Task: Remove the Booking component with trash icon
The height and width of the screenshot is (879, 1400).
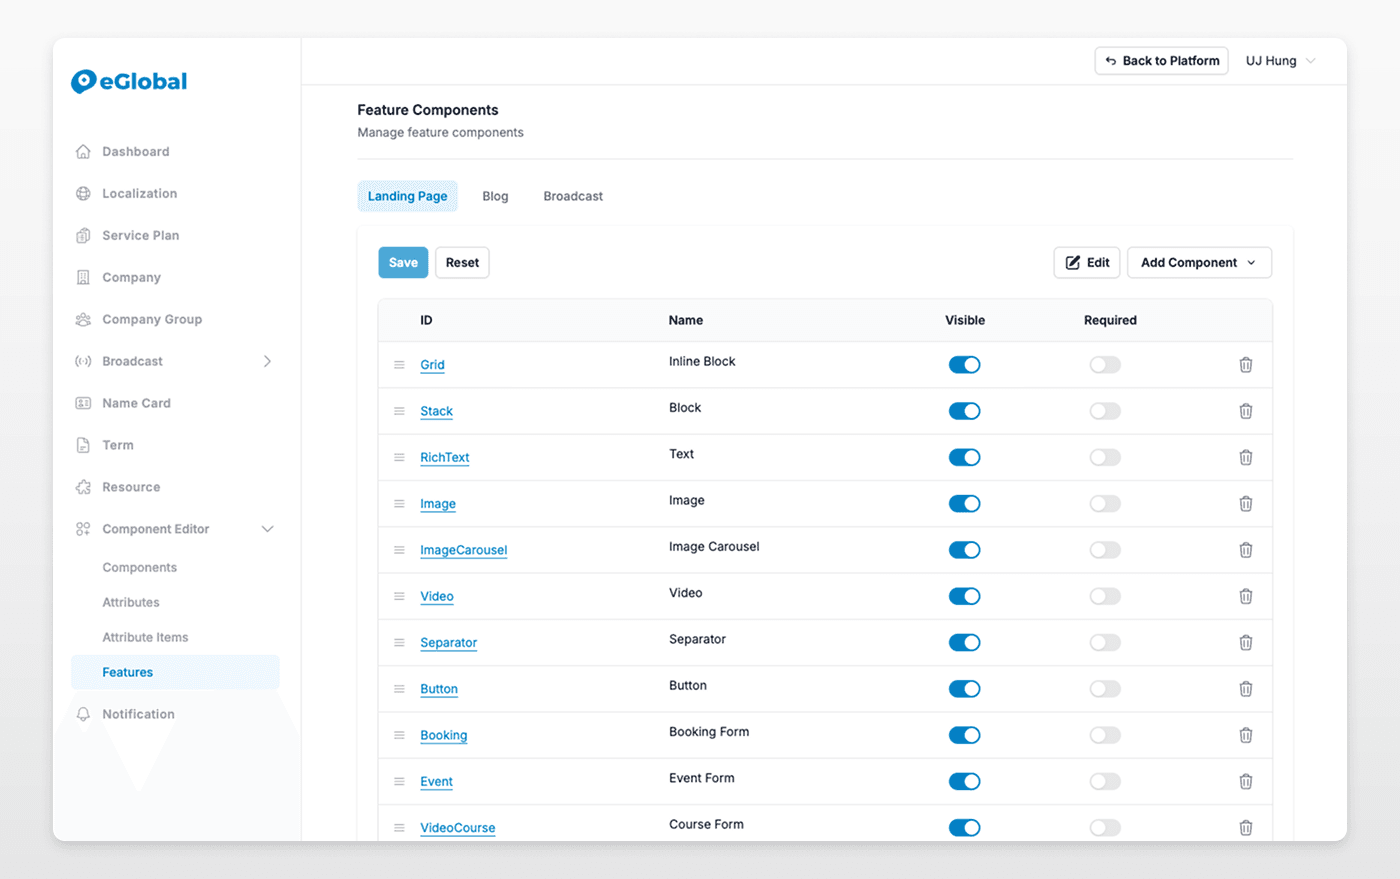Action: click(1245, 735)
